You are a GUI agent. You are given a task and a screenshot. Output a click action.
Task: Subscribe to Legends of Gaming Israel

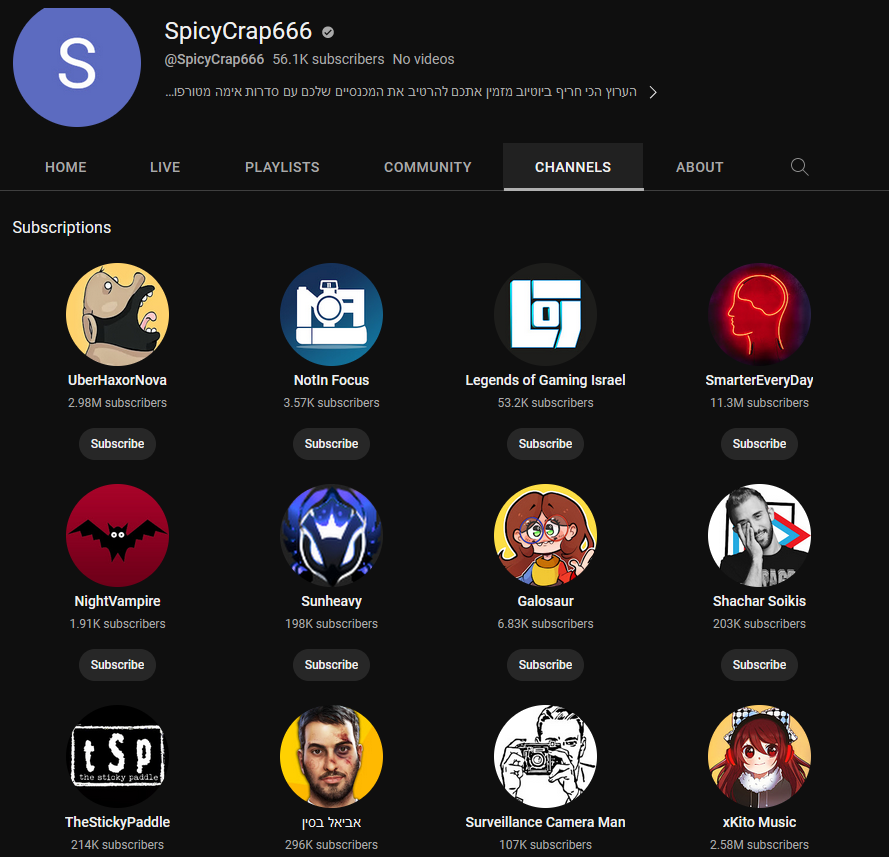point(545,444)
